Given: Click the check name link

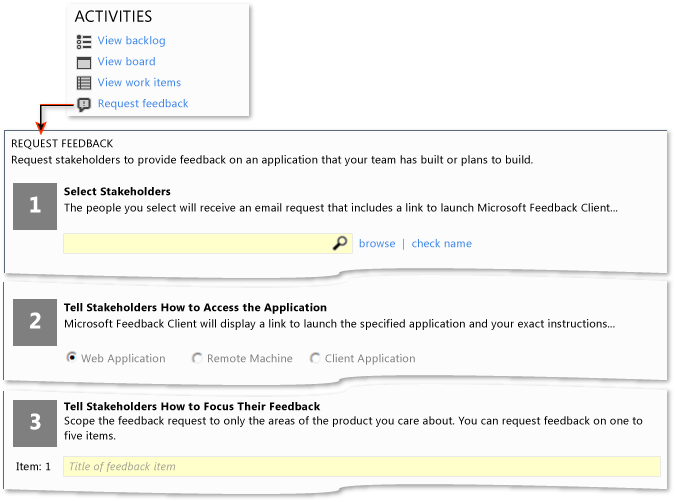Looking at the screenshot, I should [x=442, y=244].
